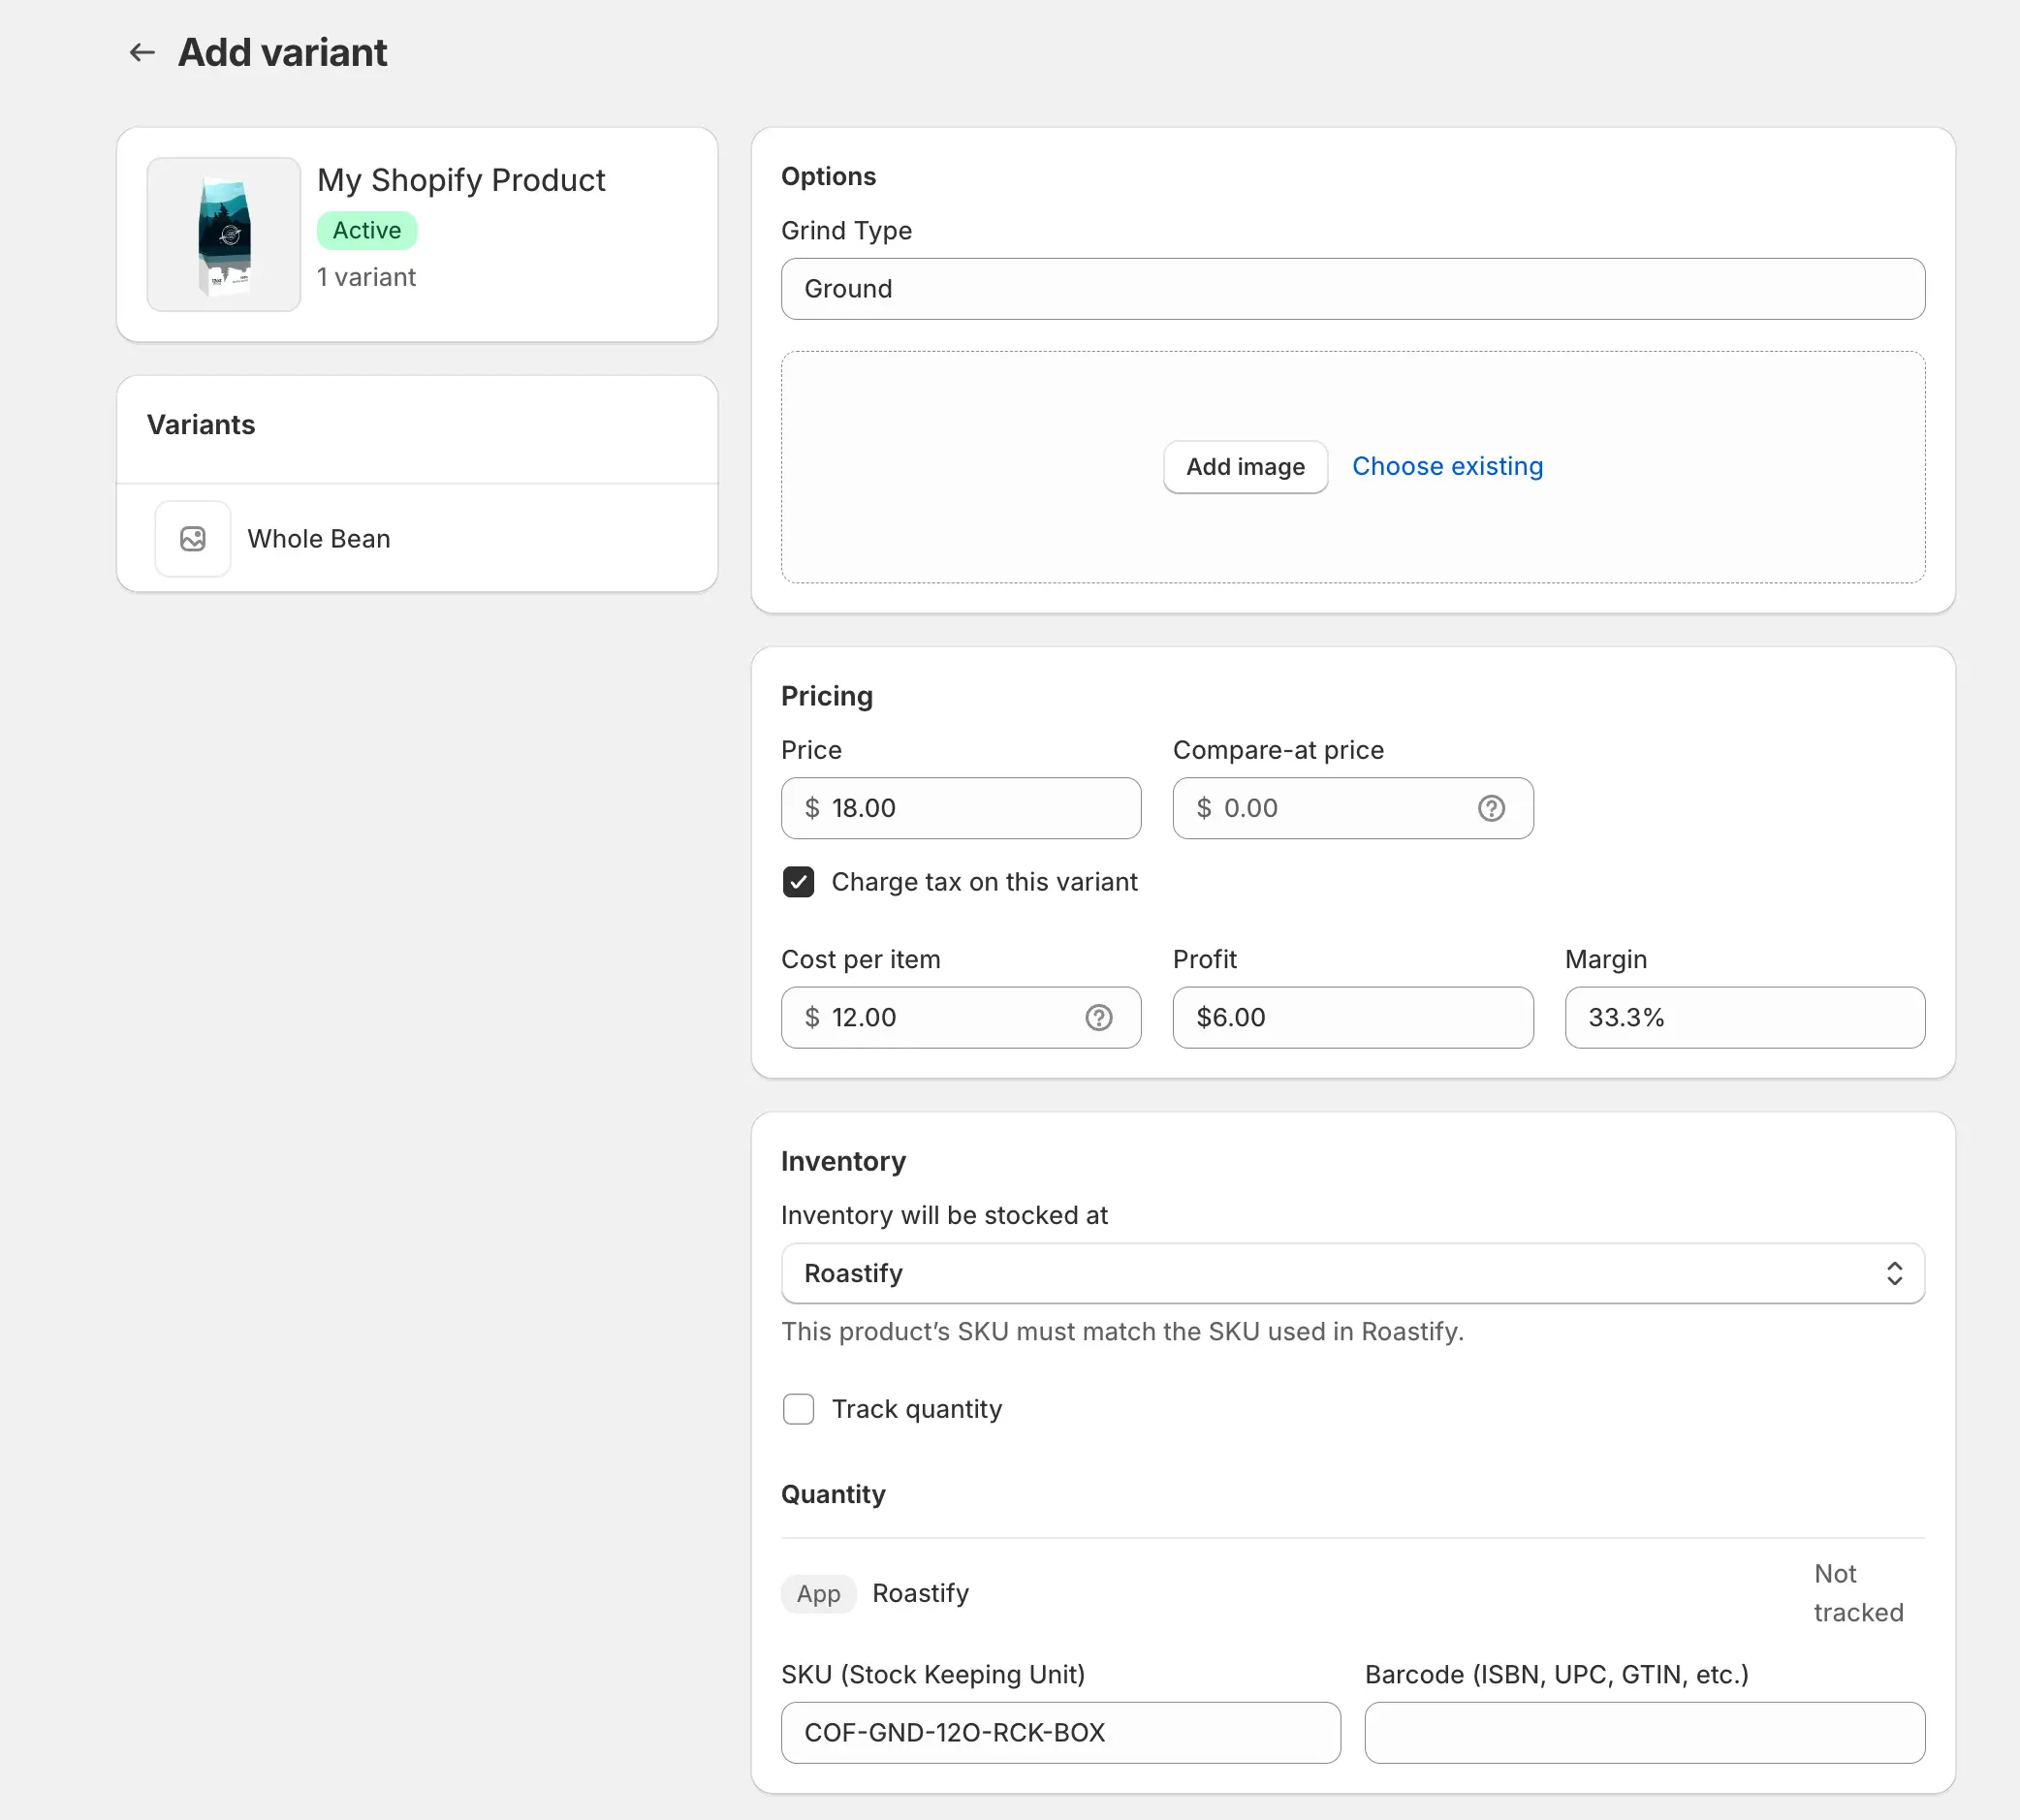2020x1820 pixels.
Task: Select the Whole Bean variant row
Action: (x=417, y=539)
